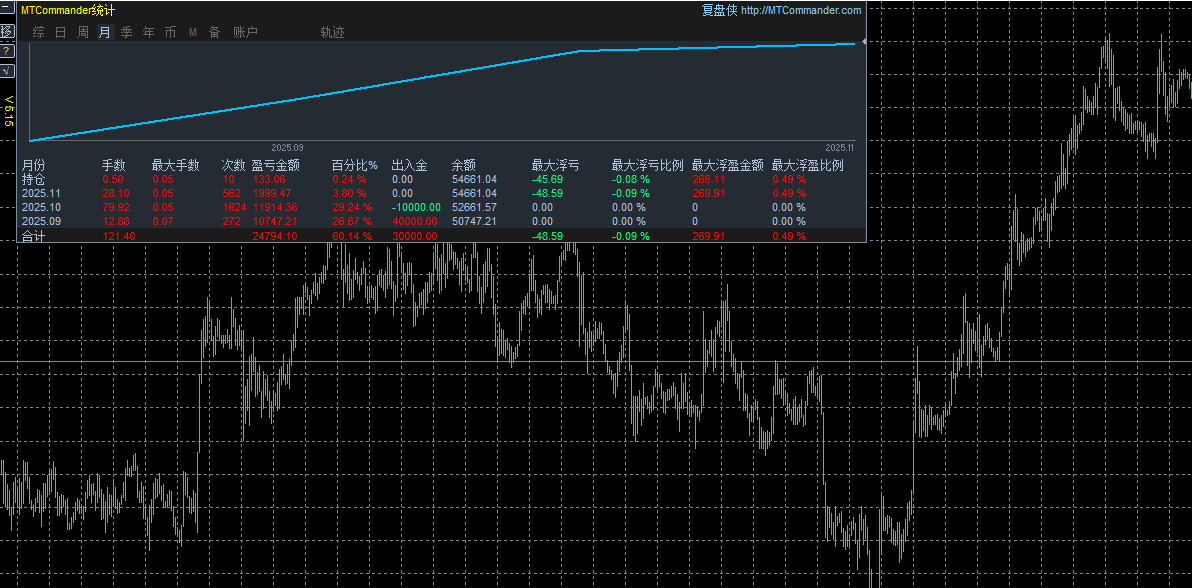This screenshot has width=1192, height=588.
Task: Click floating loss -45.69 in 持仓 row
Action: 547,180
